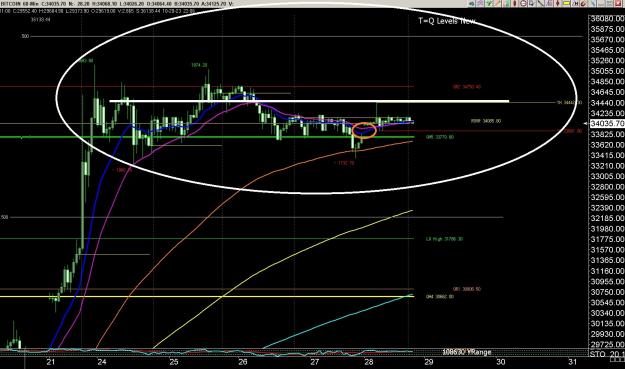Viewport: 625px width, 369px height.
Task: Click the 33825.00 price axis label
Action: 607,134
